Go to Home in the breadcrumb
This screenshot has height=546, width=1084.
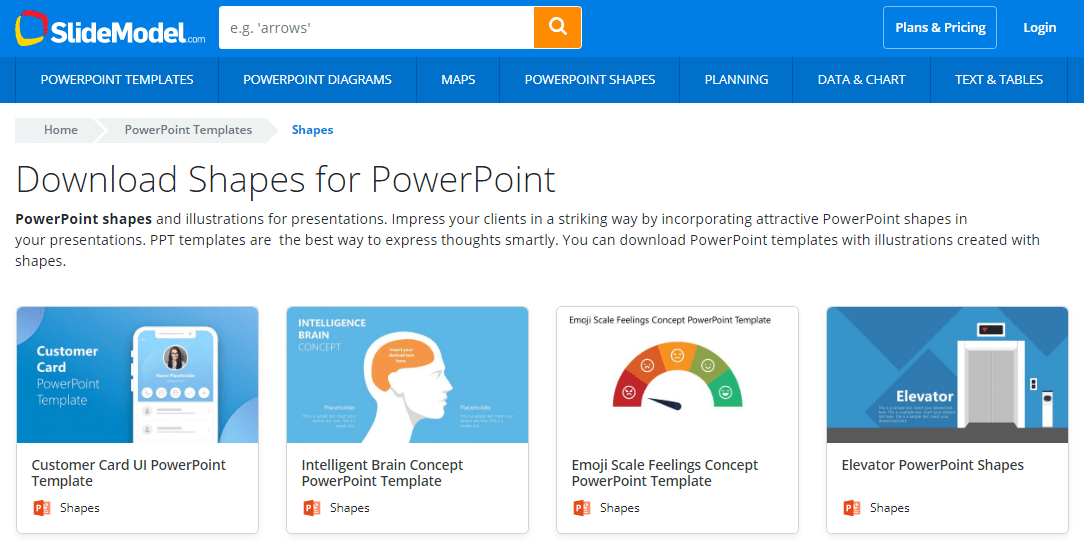tap(61, 130)
